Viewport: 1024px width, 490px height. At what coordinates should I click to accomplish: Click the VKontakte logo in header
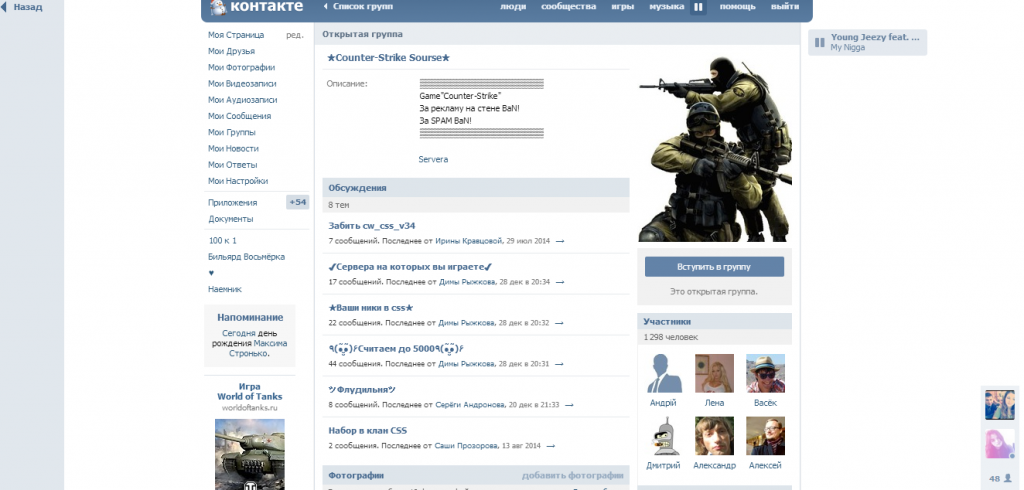click(255, 7)
